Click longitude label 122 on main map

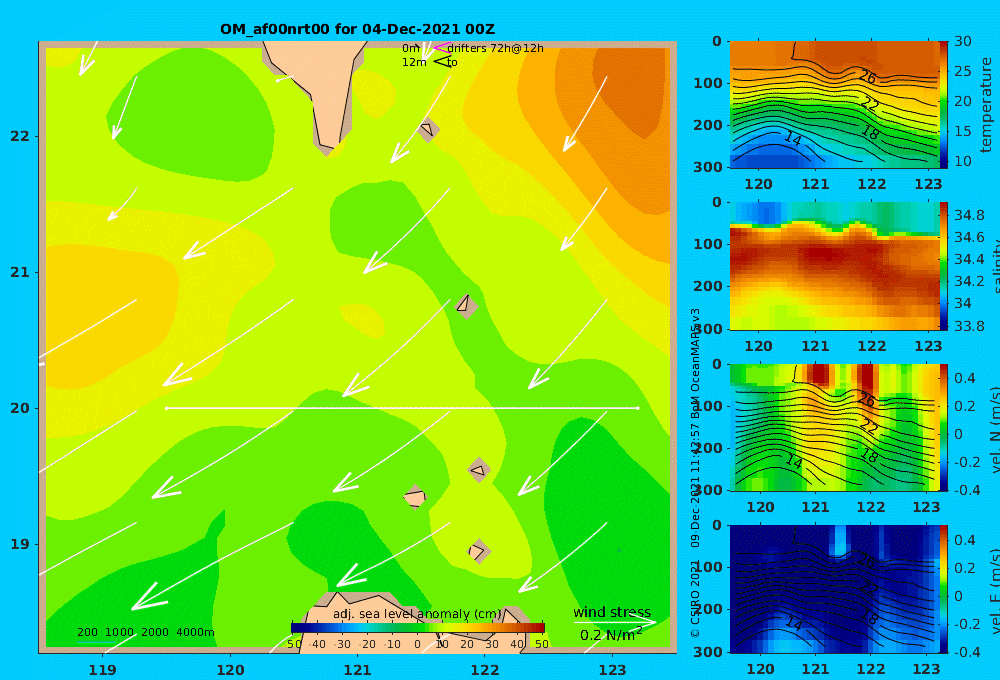pos(485,670)
